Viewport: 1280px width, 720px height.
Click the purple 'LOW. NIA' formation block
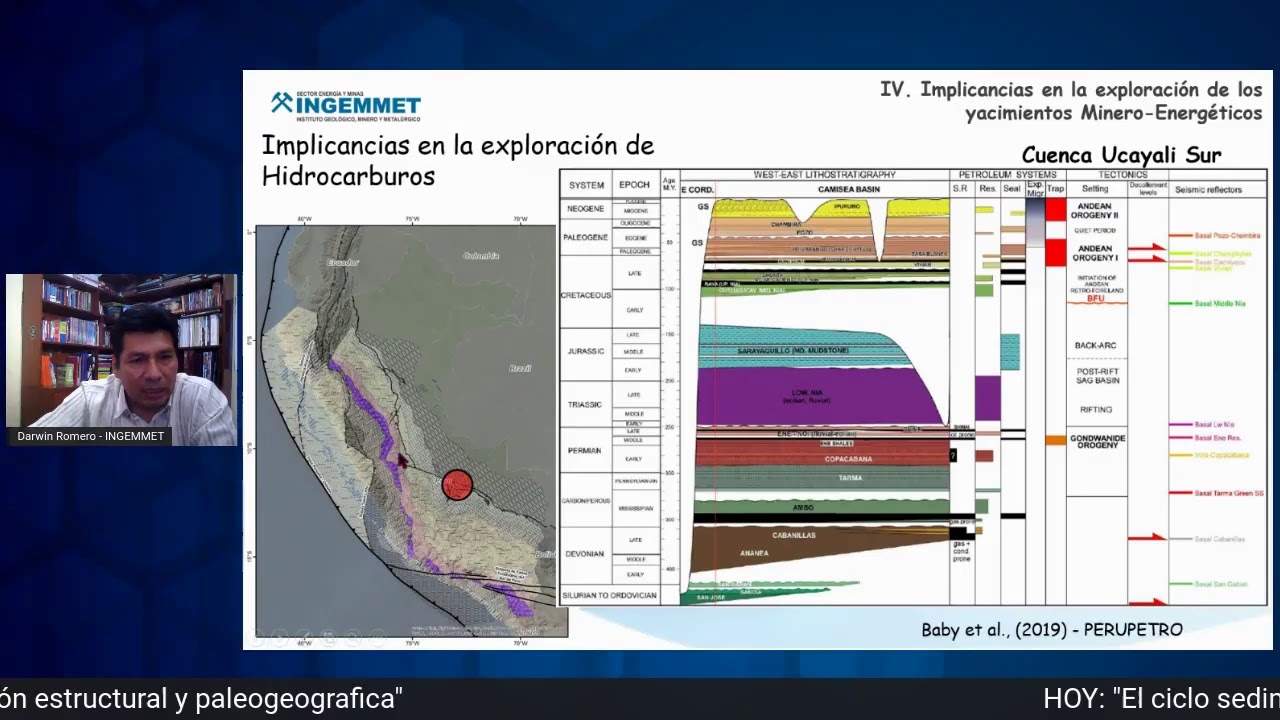(820, 396)
